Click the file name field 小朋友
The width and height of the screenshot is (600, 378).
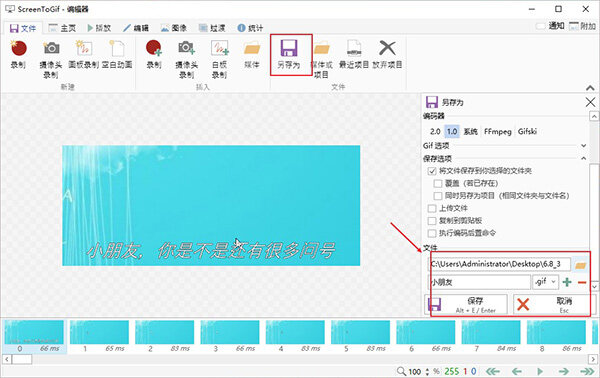(479, 282)
